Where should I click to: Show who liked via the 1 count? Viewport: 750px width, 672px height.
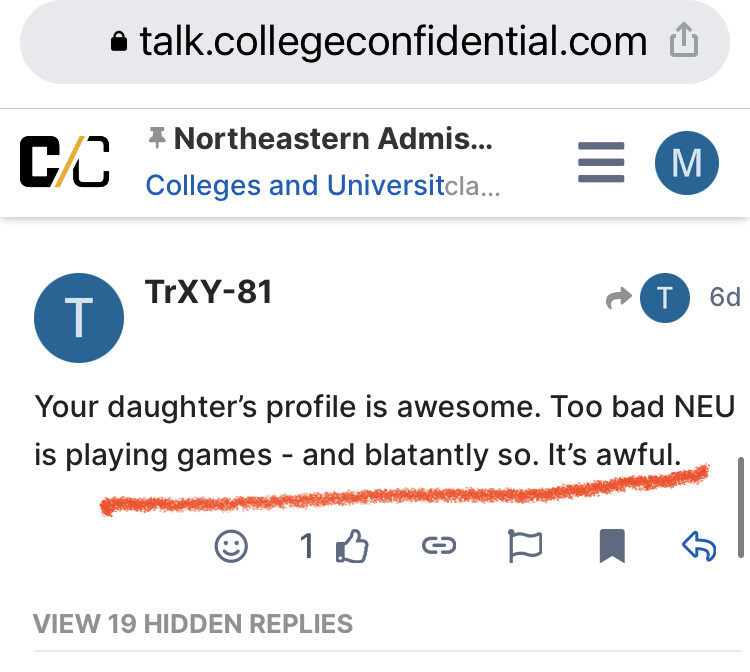pyautogui.click(x=307, y=546)
